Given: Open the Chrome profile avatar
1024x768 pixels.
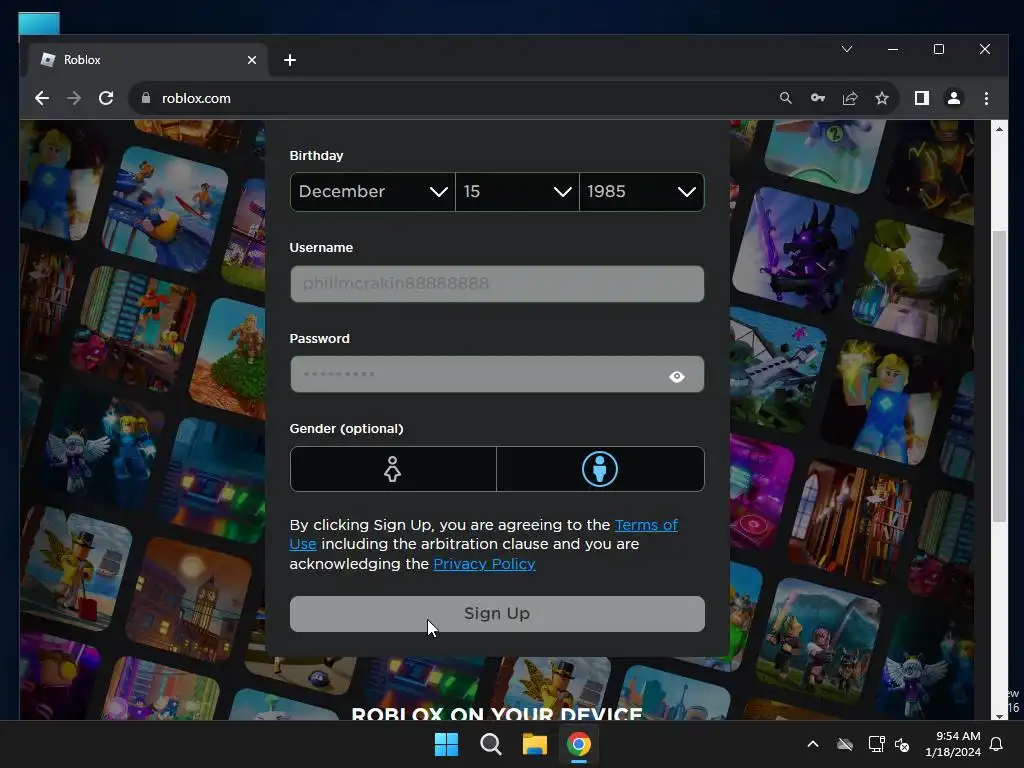Looking at the screenshot, I should (x=953, y=98).
